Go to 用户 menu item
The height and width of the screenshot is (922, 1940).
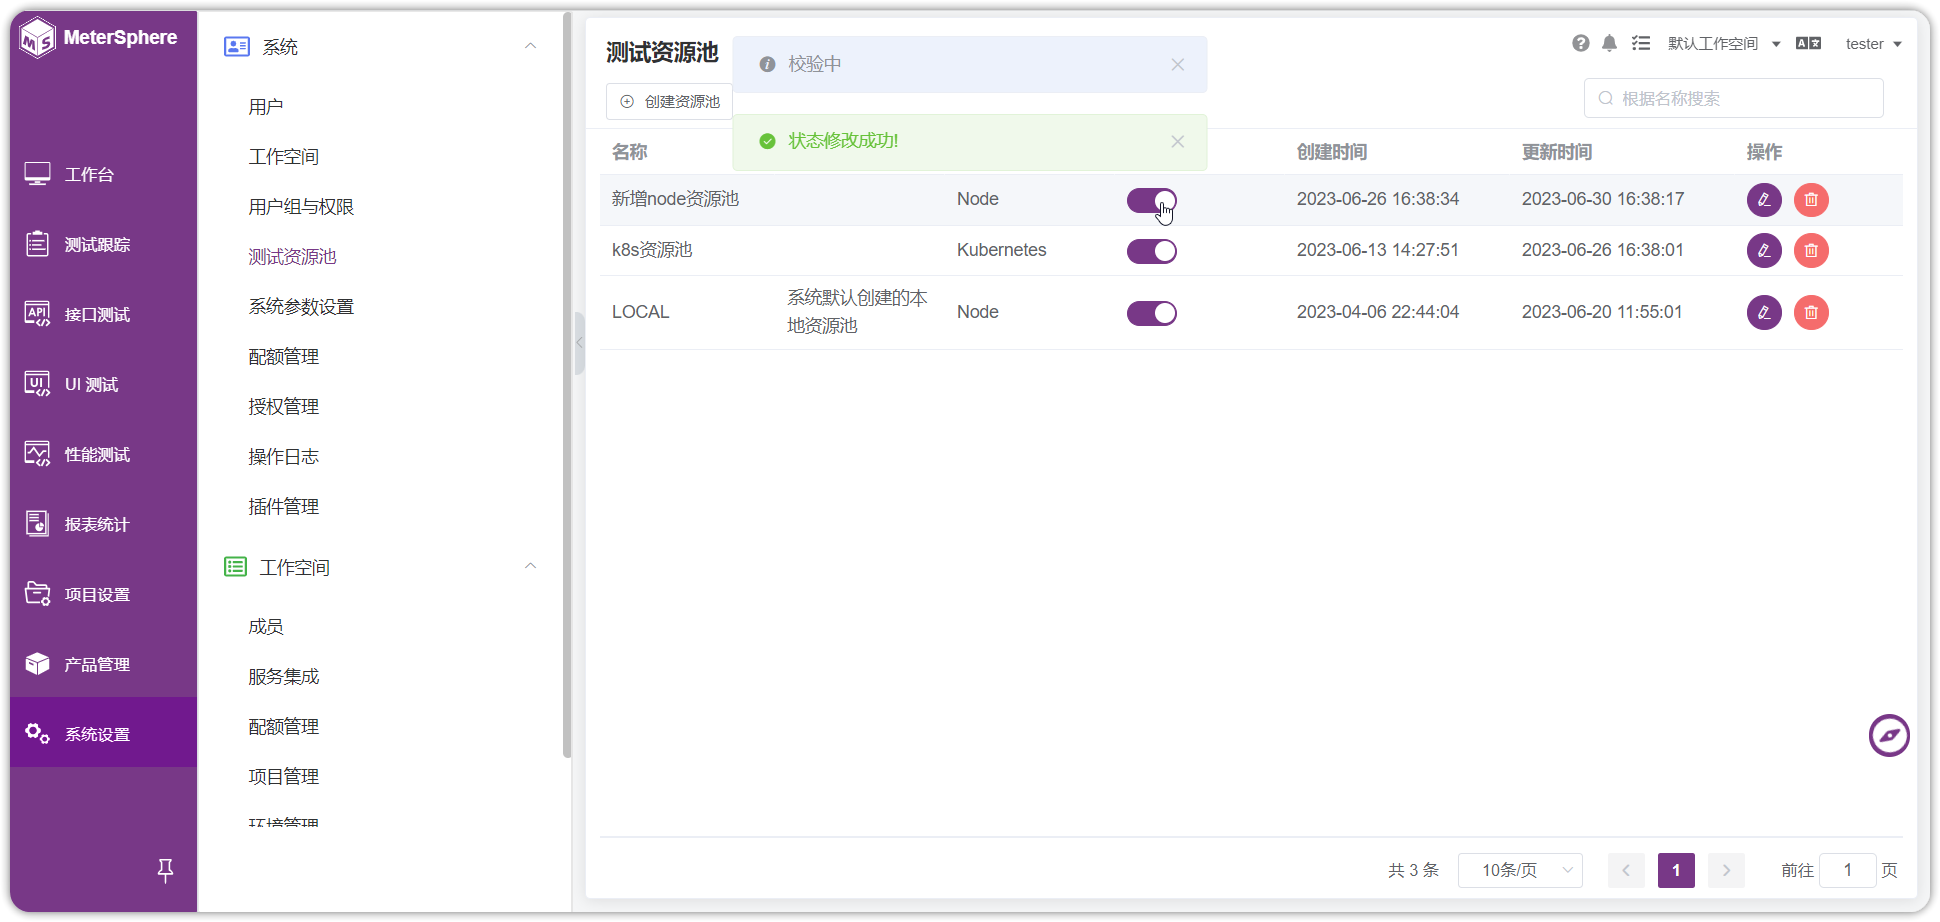pos(265,107)
